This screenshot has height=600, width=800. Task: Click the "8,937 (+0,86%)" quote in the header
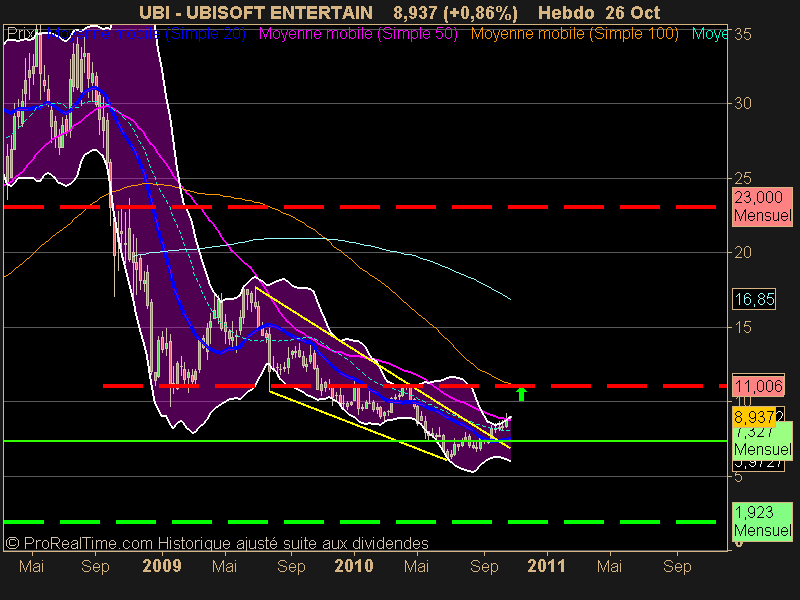(456, 13)
